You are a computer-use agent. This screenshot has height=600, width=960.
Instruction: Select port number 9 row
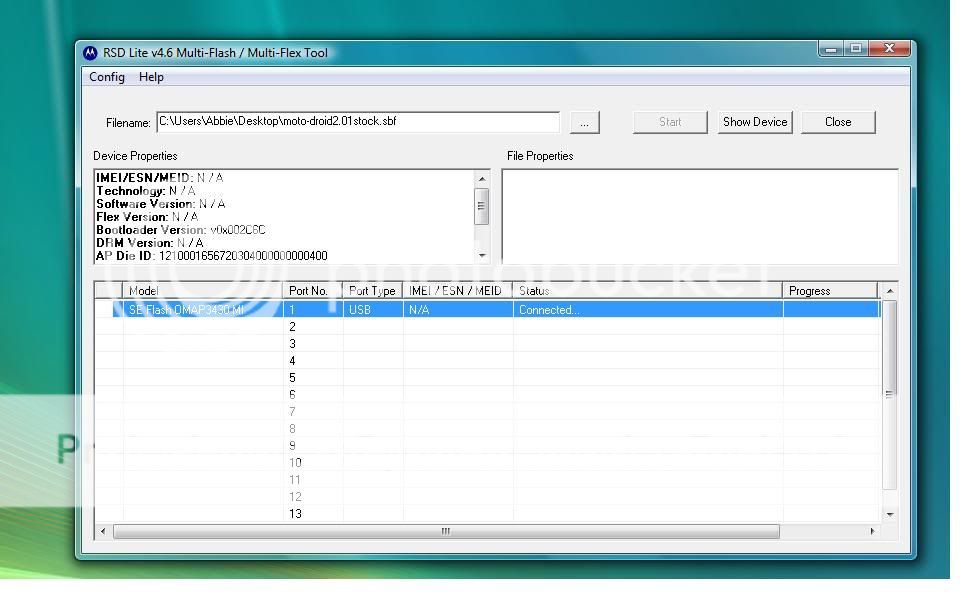(488, 446)
